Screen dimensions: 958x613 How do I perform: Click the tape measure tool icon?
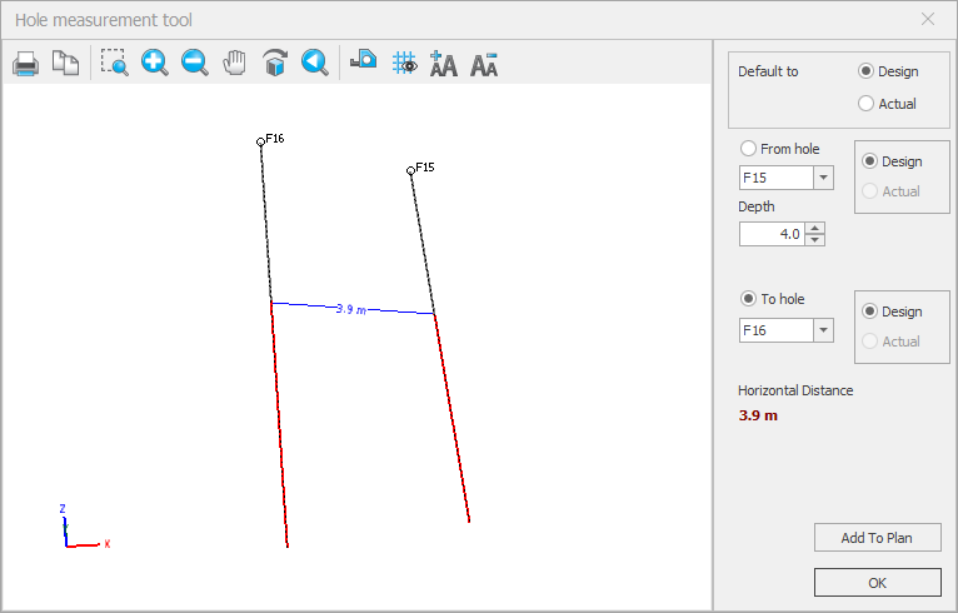pyautogui.click(x=364, y=61)
